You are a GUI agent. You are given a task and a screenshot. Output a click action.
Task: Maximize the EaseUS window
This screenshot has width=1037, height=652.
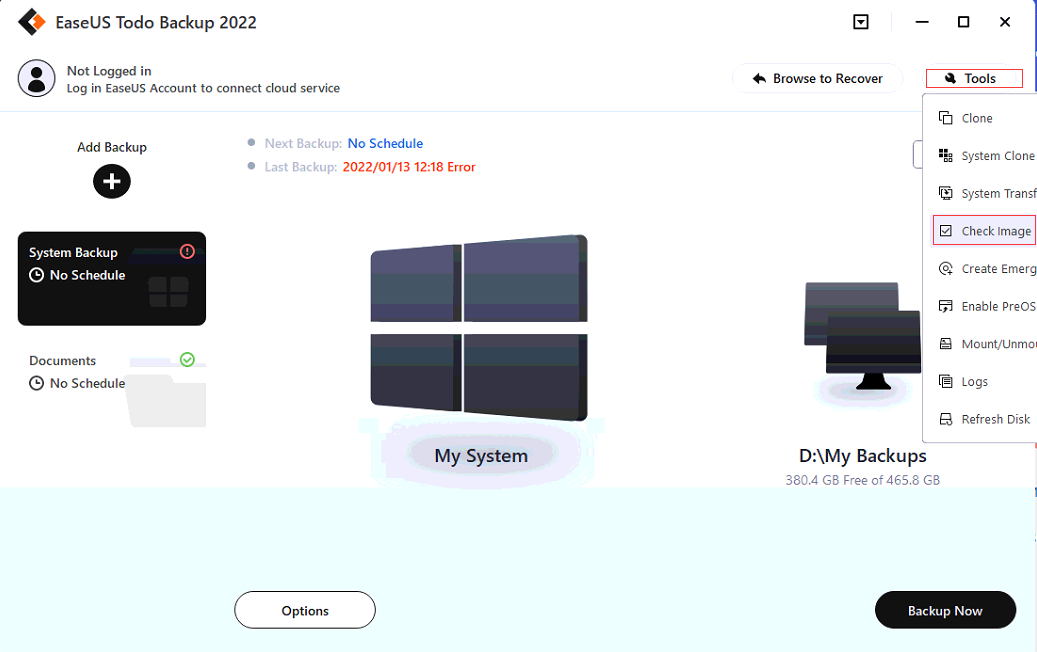click(964, 22)
